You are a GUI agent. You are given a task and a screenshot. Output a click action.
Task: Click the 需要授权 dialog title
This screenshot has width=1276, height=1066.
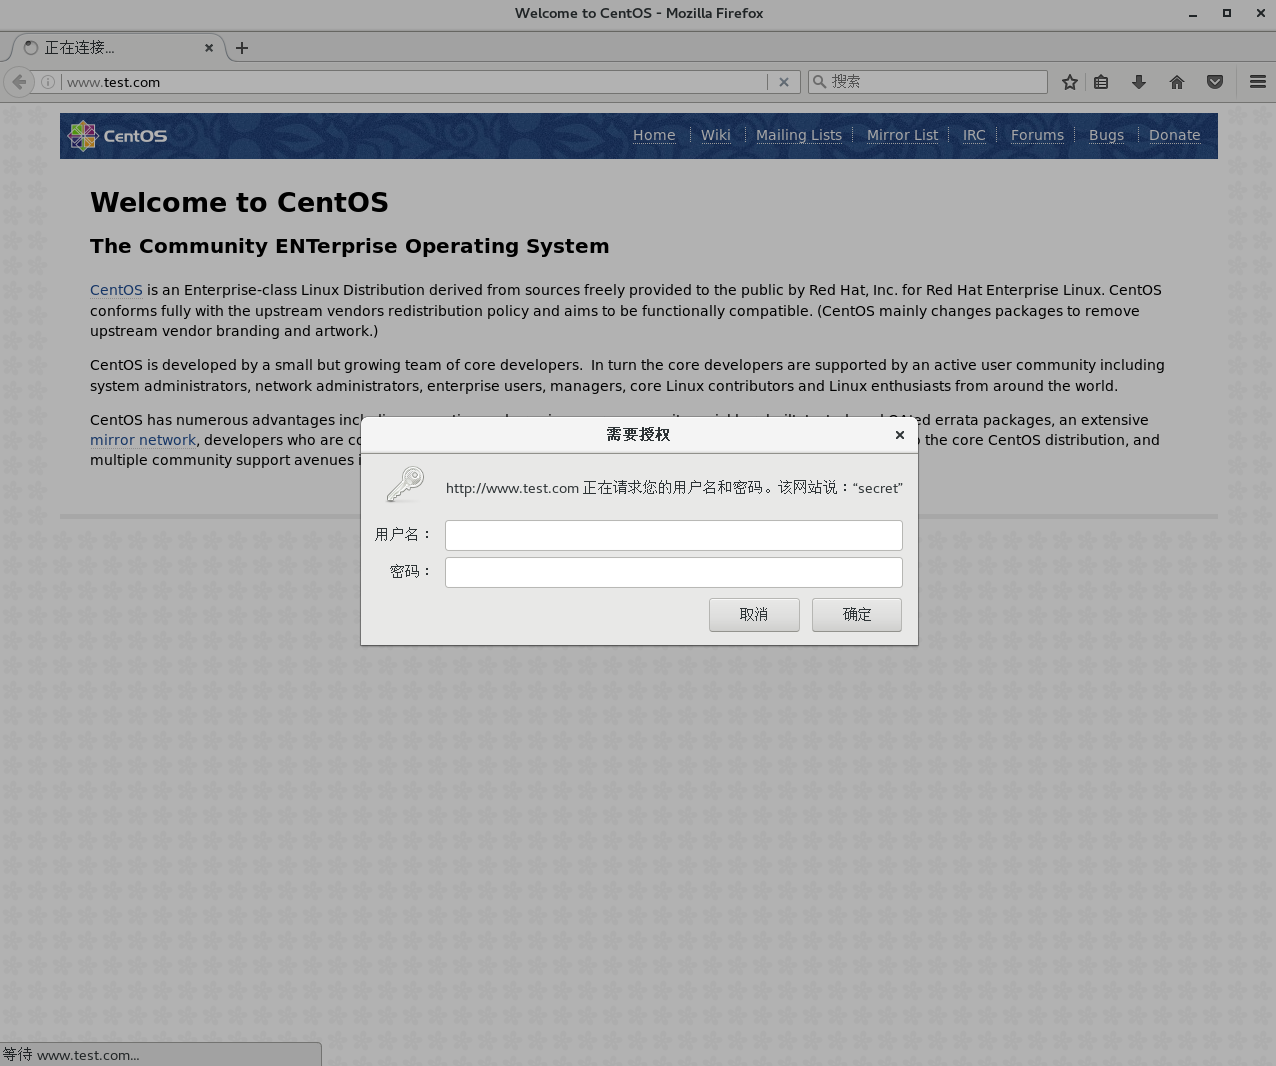click(638, 434)
